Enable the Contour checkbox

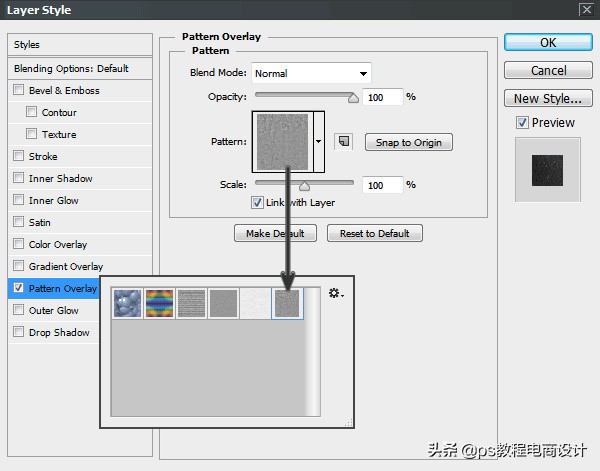coord(31,112)
